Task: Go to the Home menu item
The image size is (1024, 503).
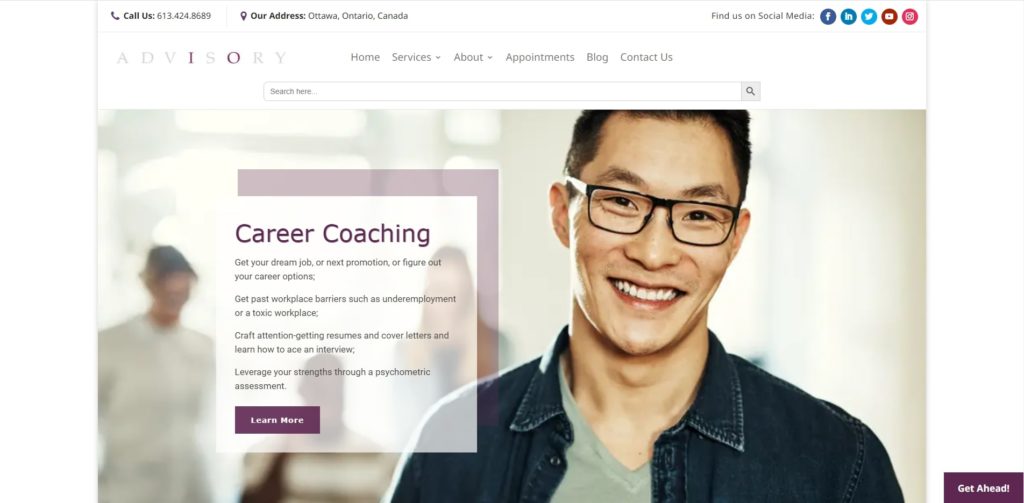Action: (365, 57)
